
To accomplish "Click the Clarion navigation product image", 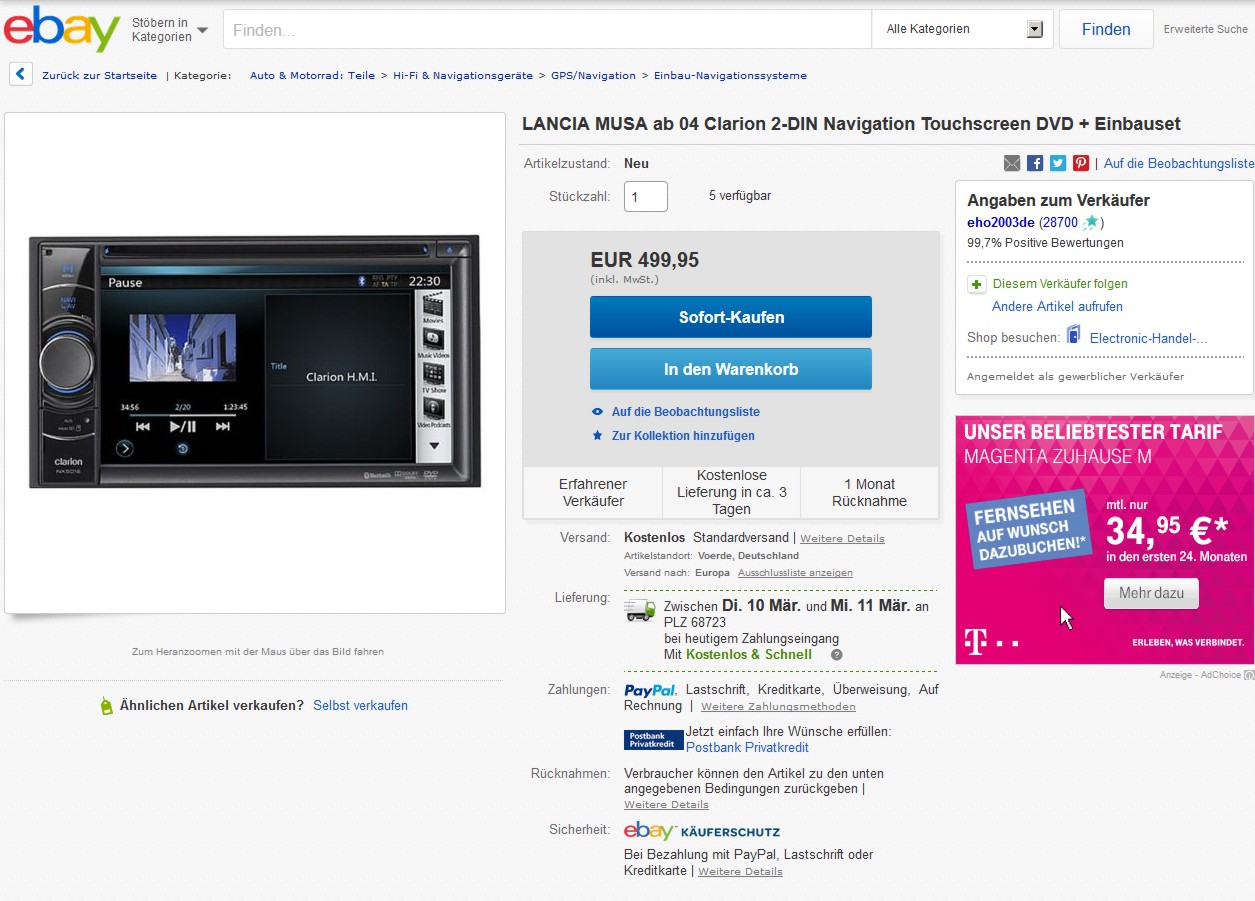I will (255, 361).
